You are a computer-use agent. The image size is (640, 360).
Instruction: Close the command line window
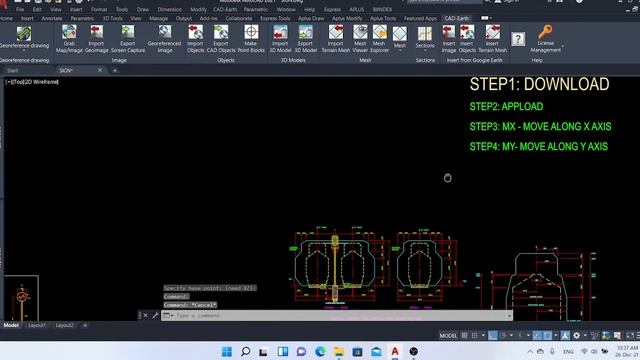pyautogui.click(x=145, y=315)
